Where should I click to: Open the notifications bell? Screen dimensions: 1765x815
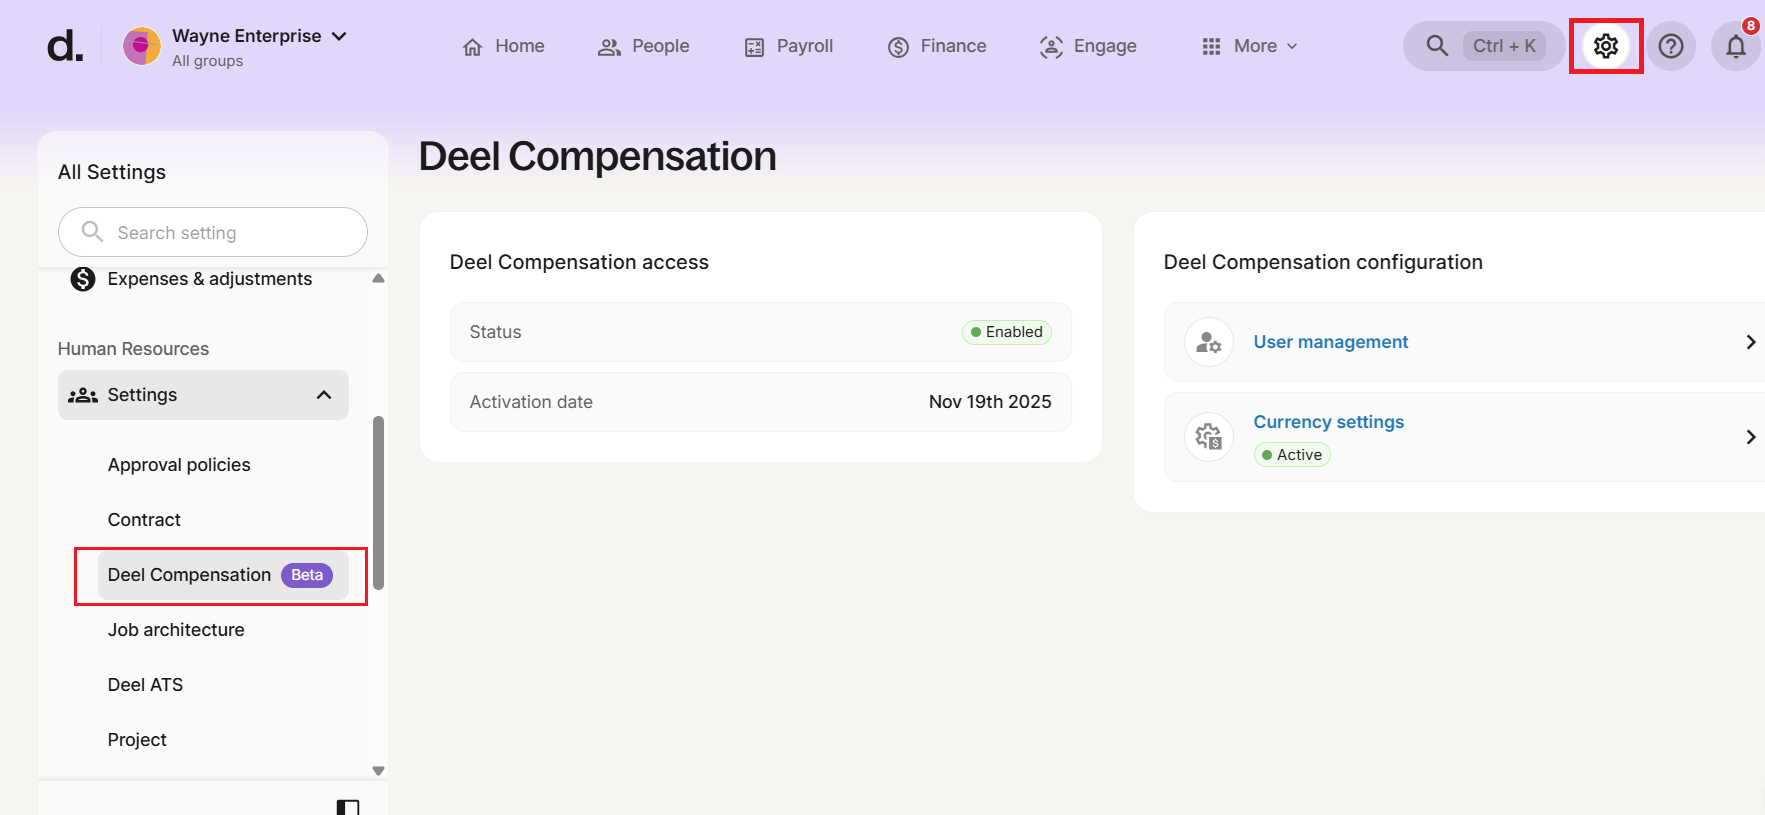(x=1735, y=47)
